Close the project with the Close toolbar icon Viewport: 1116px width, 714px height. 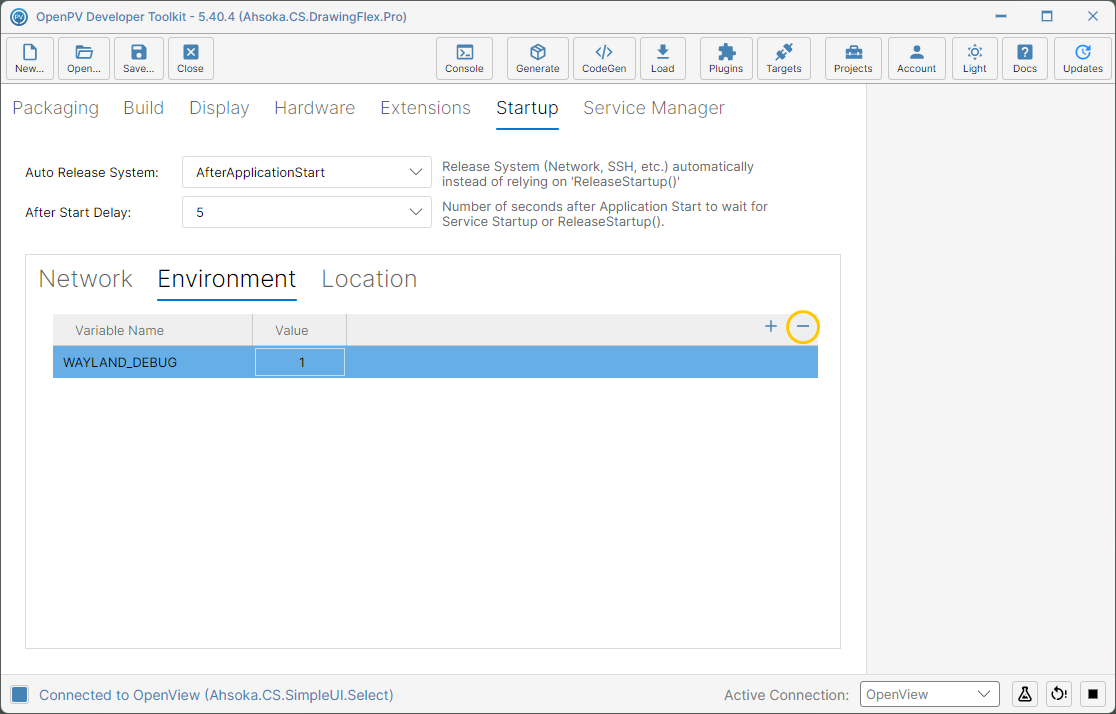191,58
